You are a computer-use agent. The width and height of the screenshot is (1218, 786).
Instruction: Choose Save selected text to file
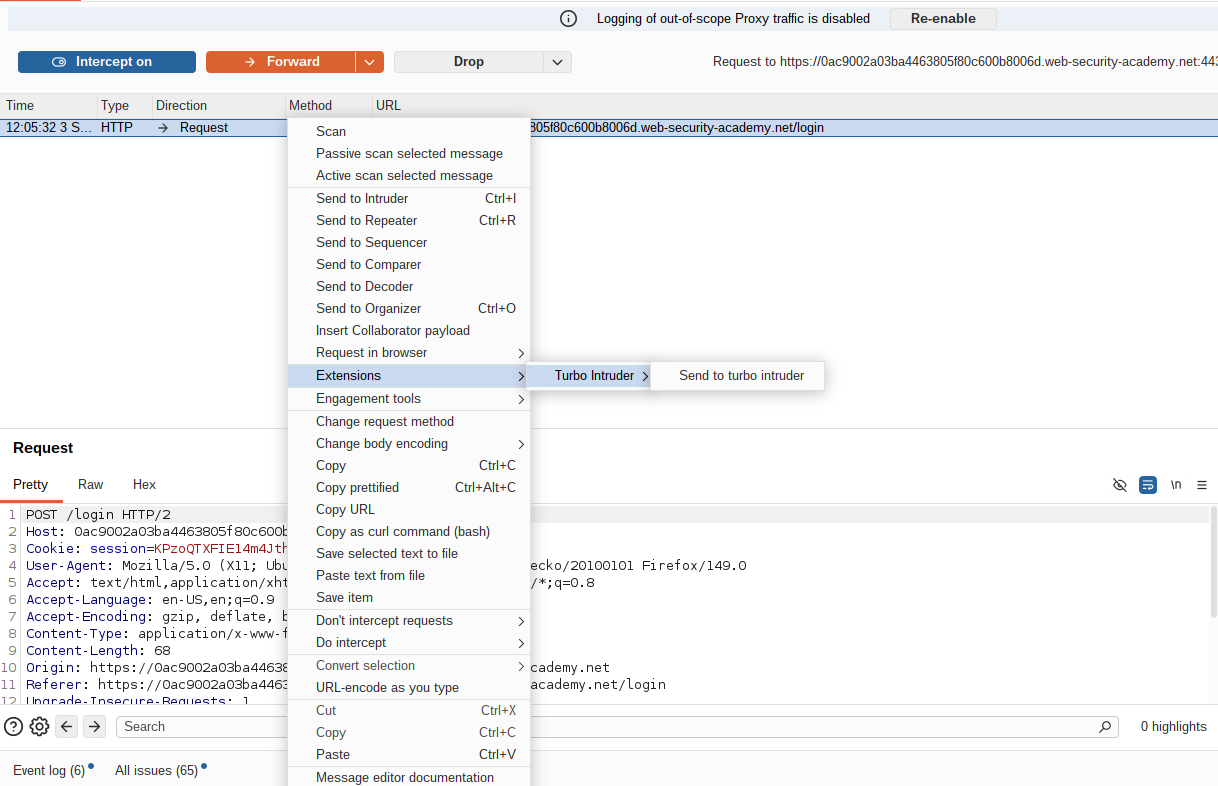pyautogui.click(x=409, y=553)
